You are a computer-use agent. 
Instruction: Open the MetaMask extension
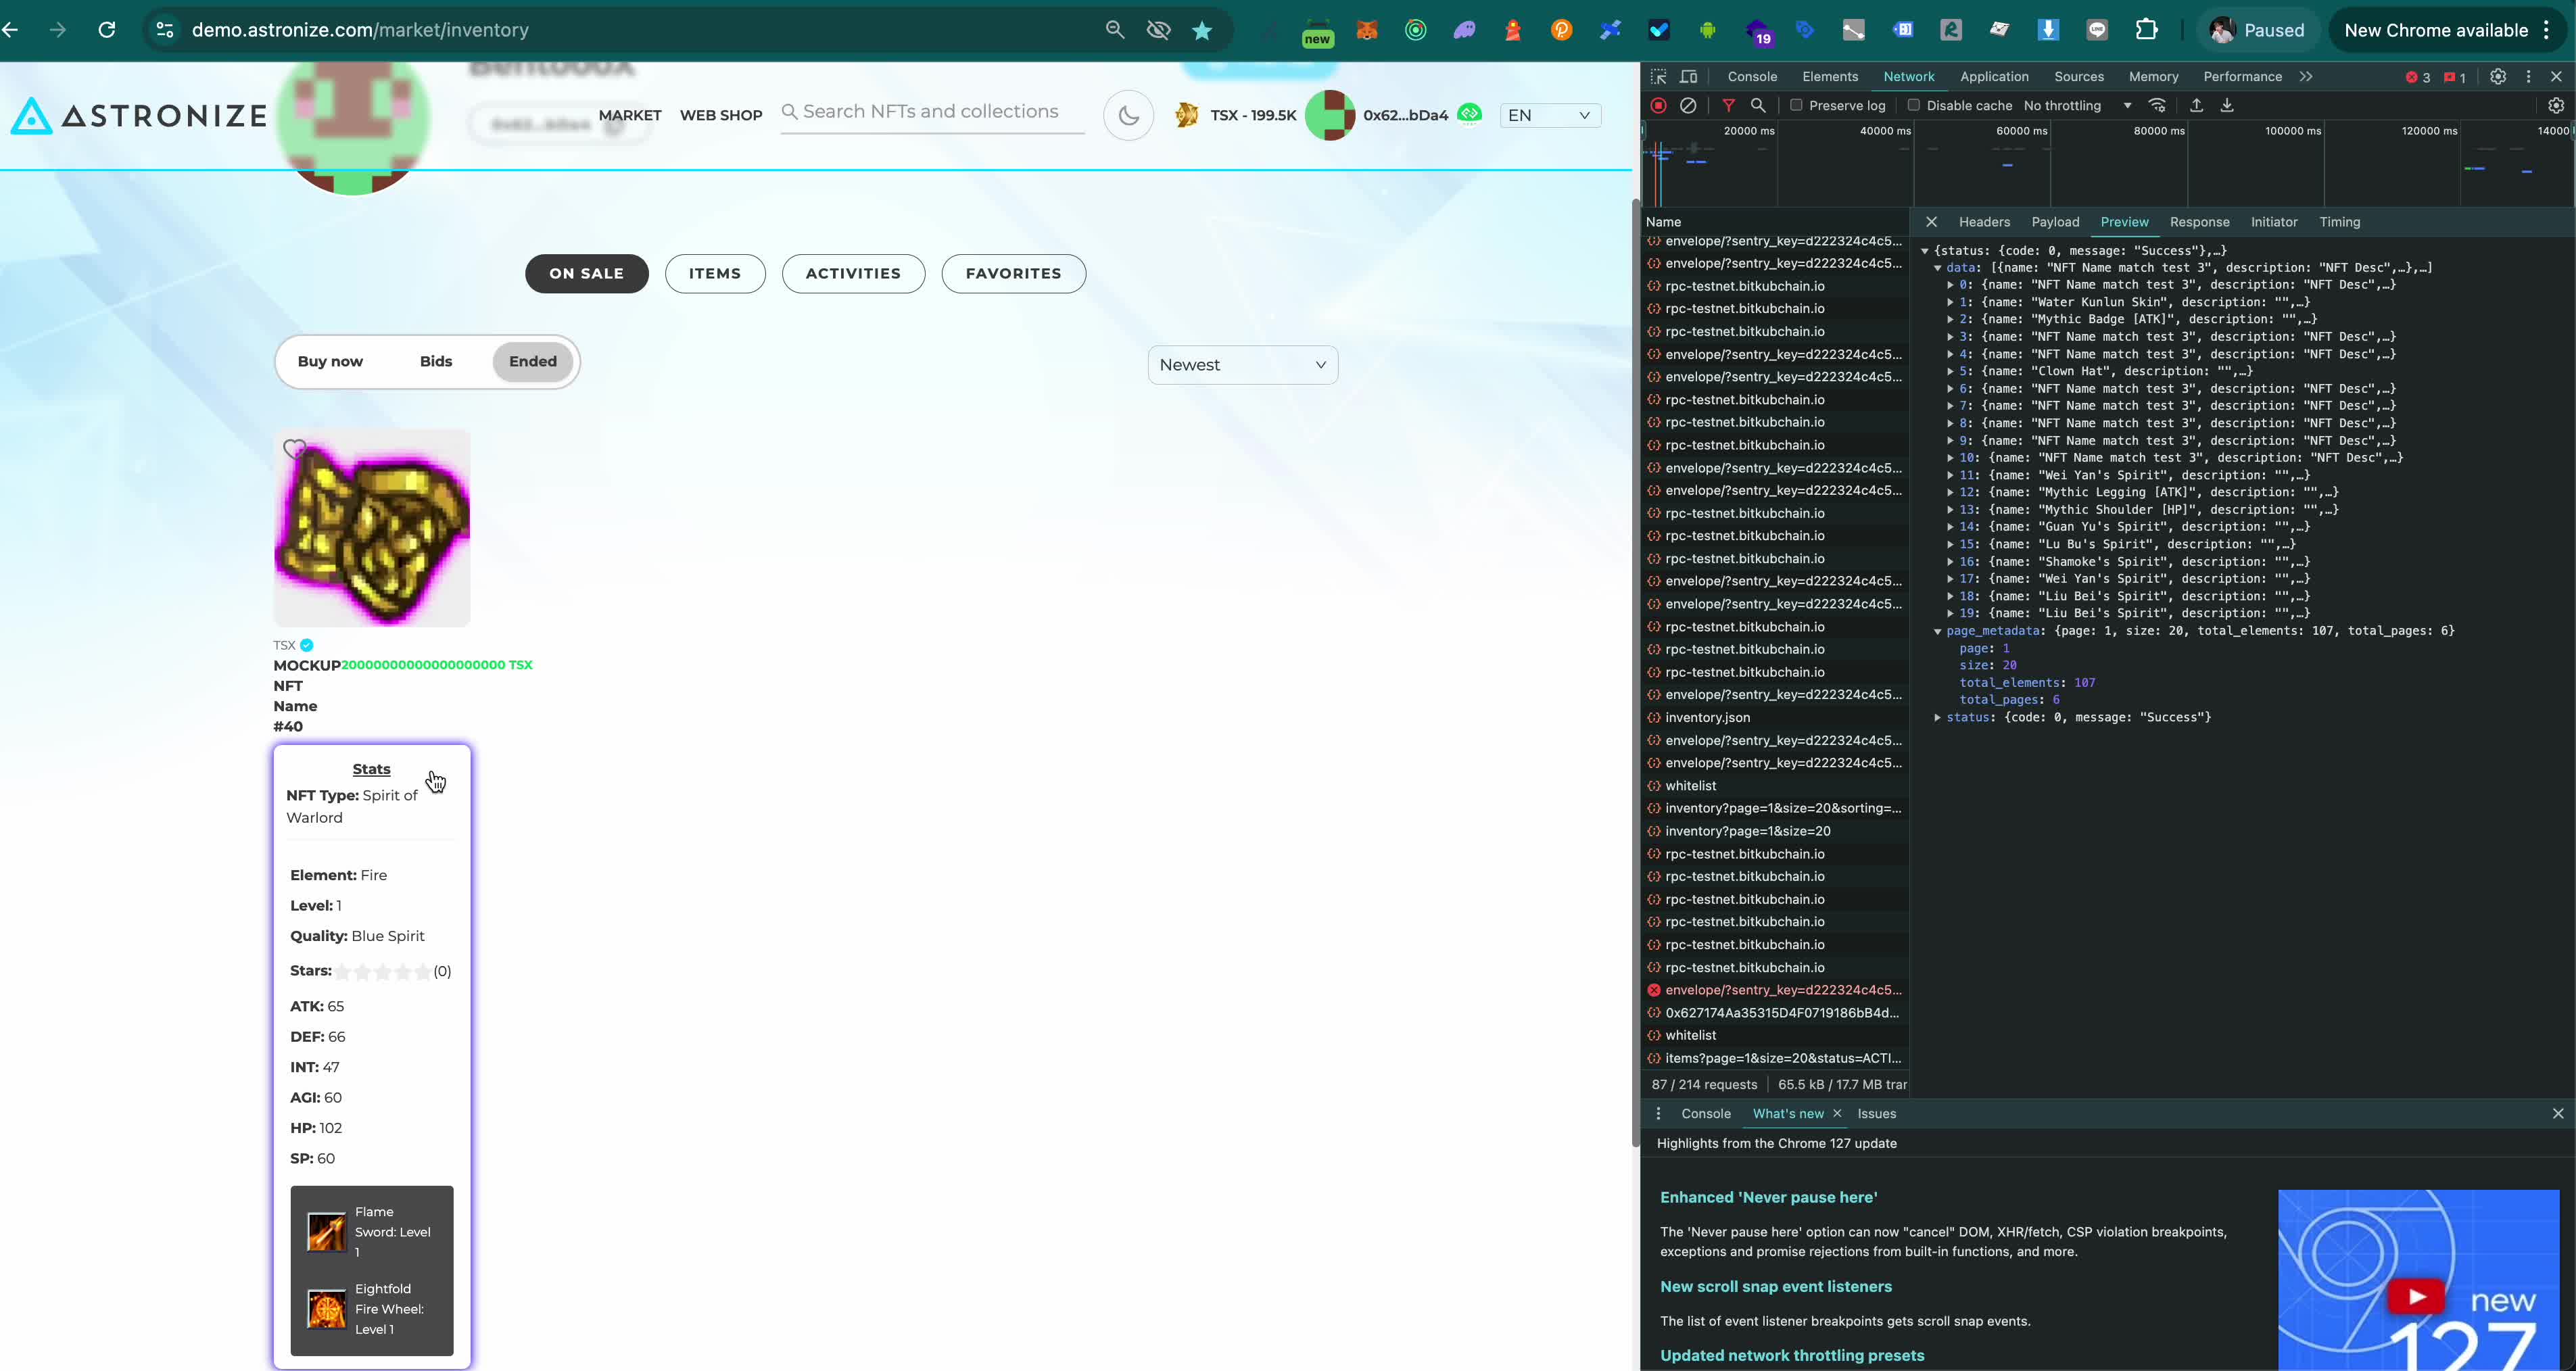pyautogui.click(x=1367, y=30)
